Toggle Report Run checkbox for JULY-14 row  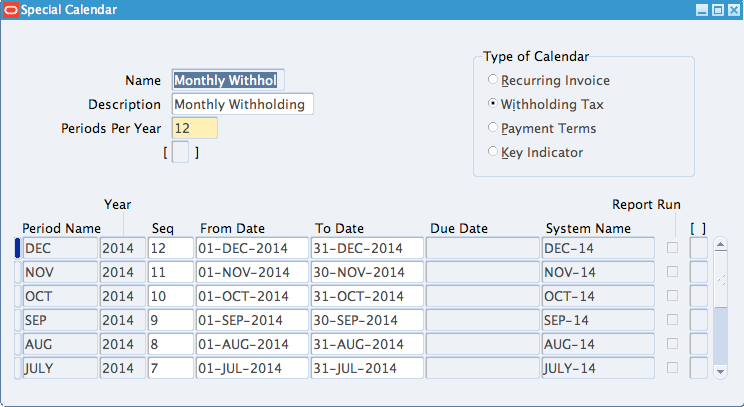tap(672, 367)
